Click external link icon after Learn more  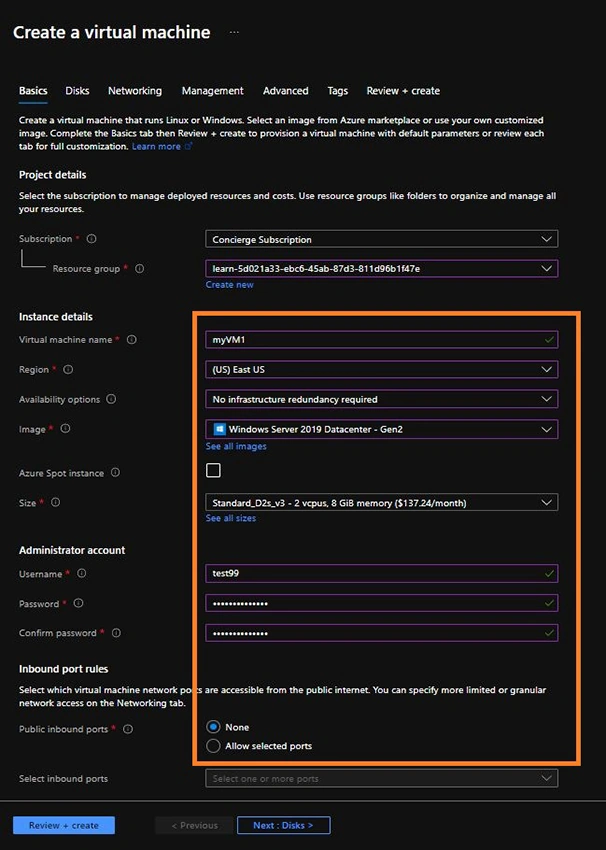coord(189,146)
